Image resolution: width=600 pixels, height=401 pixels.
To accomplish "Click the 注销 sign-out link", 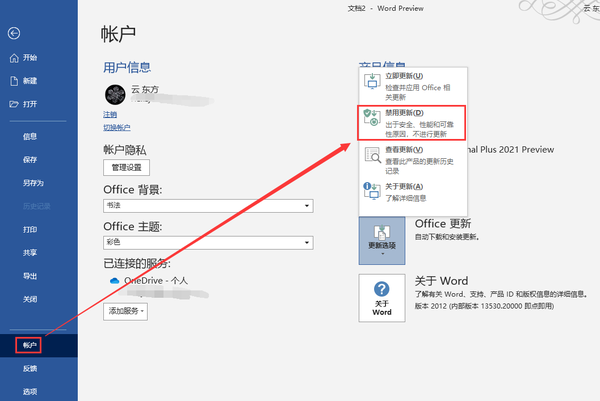I will [110, 114].
